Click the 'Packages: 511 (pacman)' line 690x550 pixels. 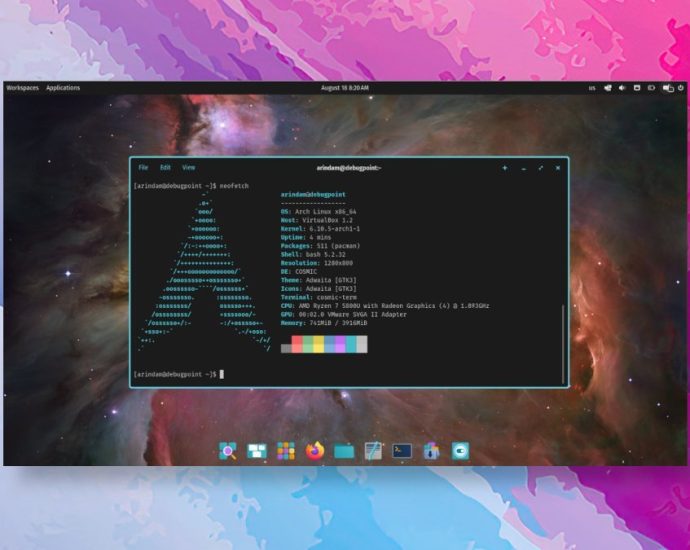[320, 246]
